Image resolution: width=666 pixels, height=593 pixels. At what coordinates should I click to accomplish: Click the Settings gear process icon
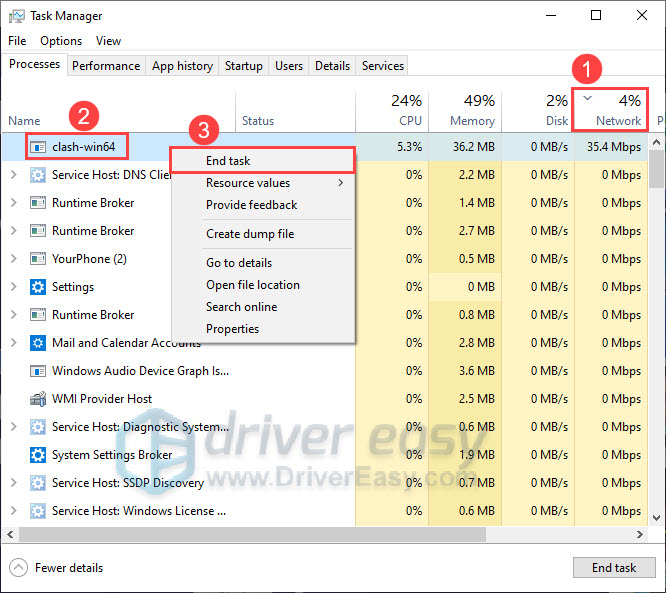[x=38, y=287]
